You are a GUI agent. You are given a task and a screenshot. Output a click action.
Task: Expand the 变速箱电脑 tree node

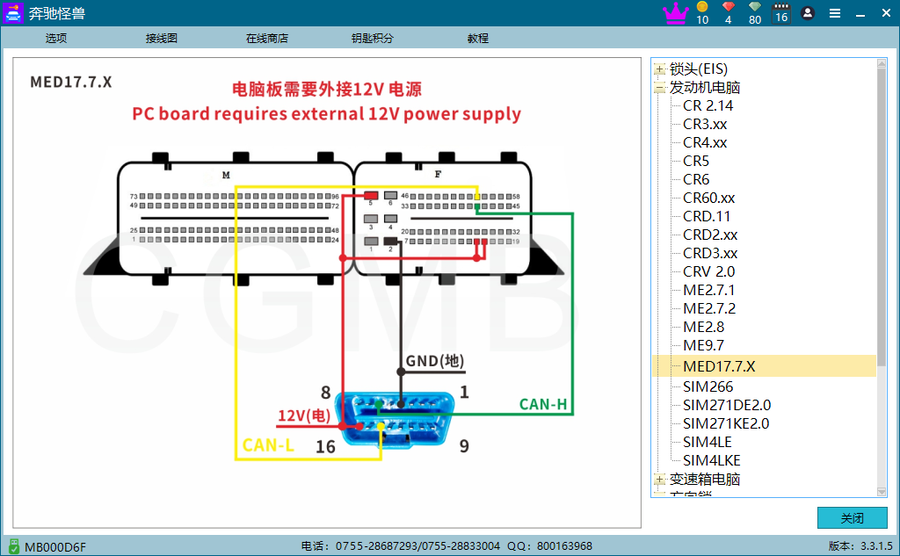coord(660,479)
